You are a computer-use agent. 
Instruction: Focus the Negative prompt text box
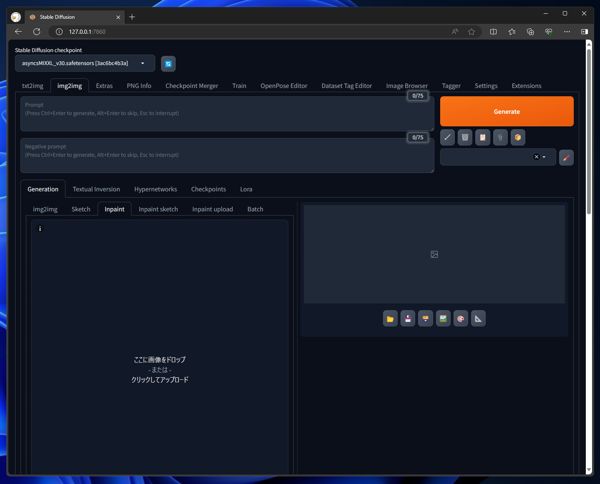pyautogui.click(x=227, y=155)
